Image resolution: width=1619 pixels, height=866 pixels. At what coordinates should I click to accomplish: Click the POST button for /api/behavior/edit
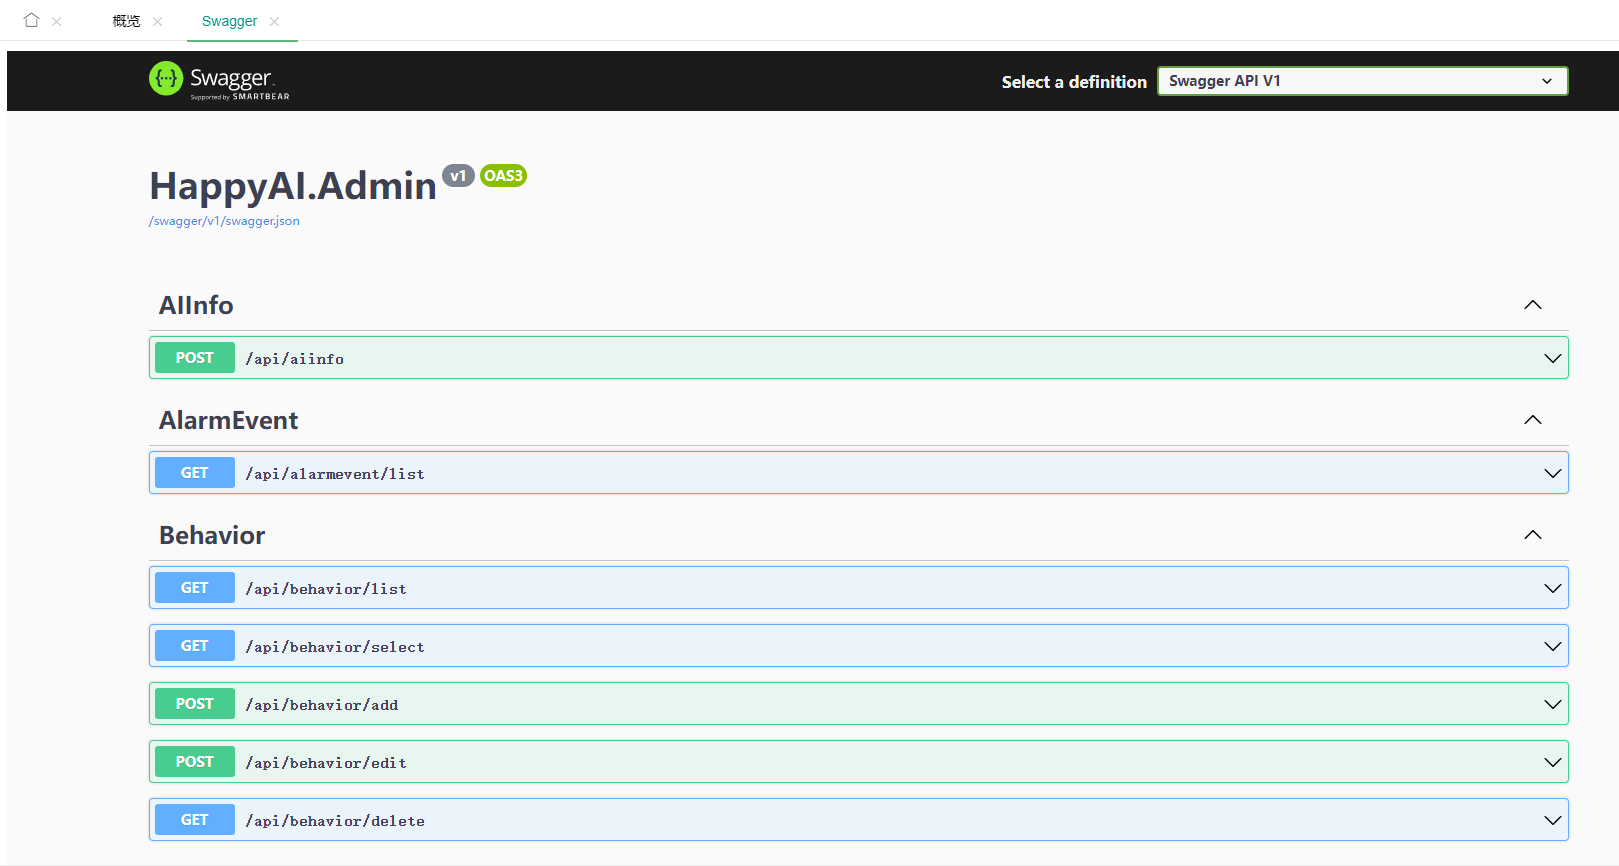coord(195,762)
